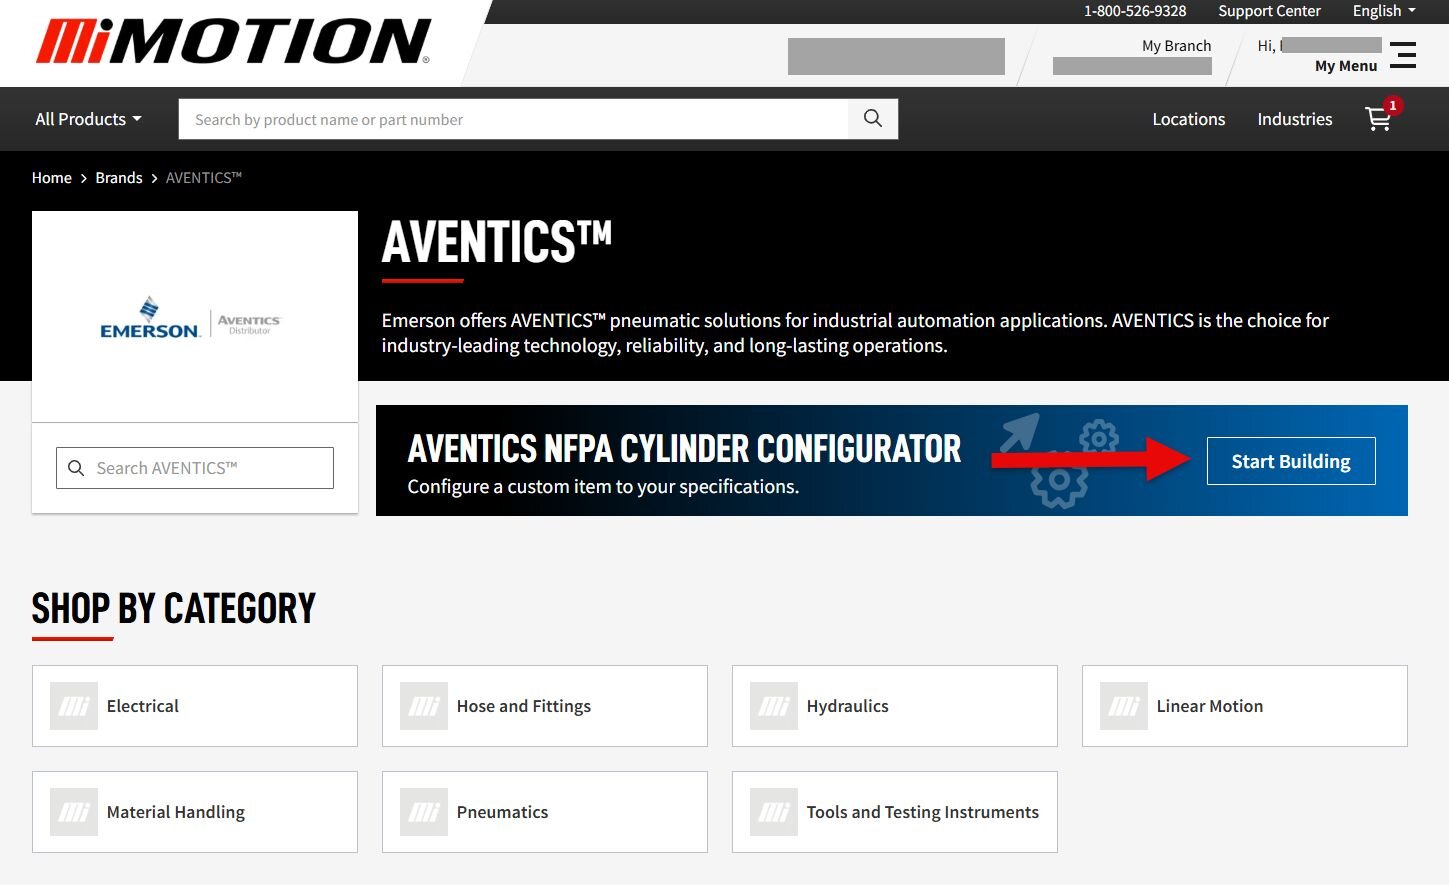Open the Industries menu item
This screenshot has width=1449, height=885.
click(1294, 119)
